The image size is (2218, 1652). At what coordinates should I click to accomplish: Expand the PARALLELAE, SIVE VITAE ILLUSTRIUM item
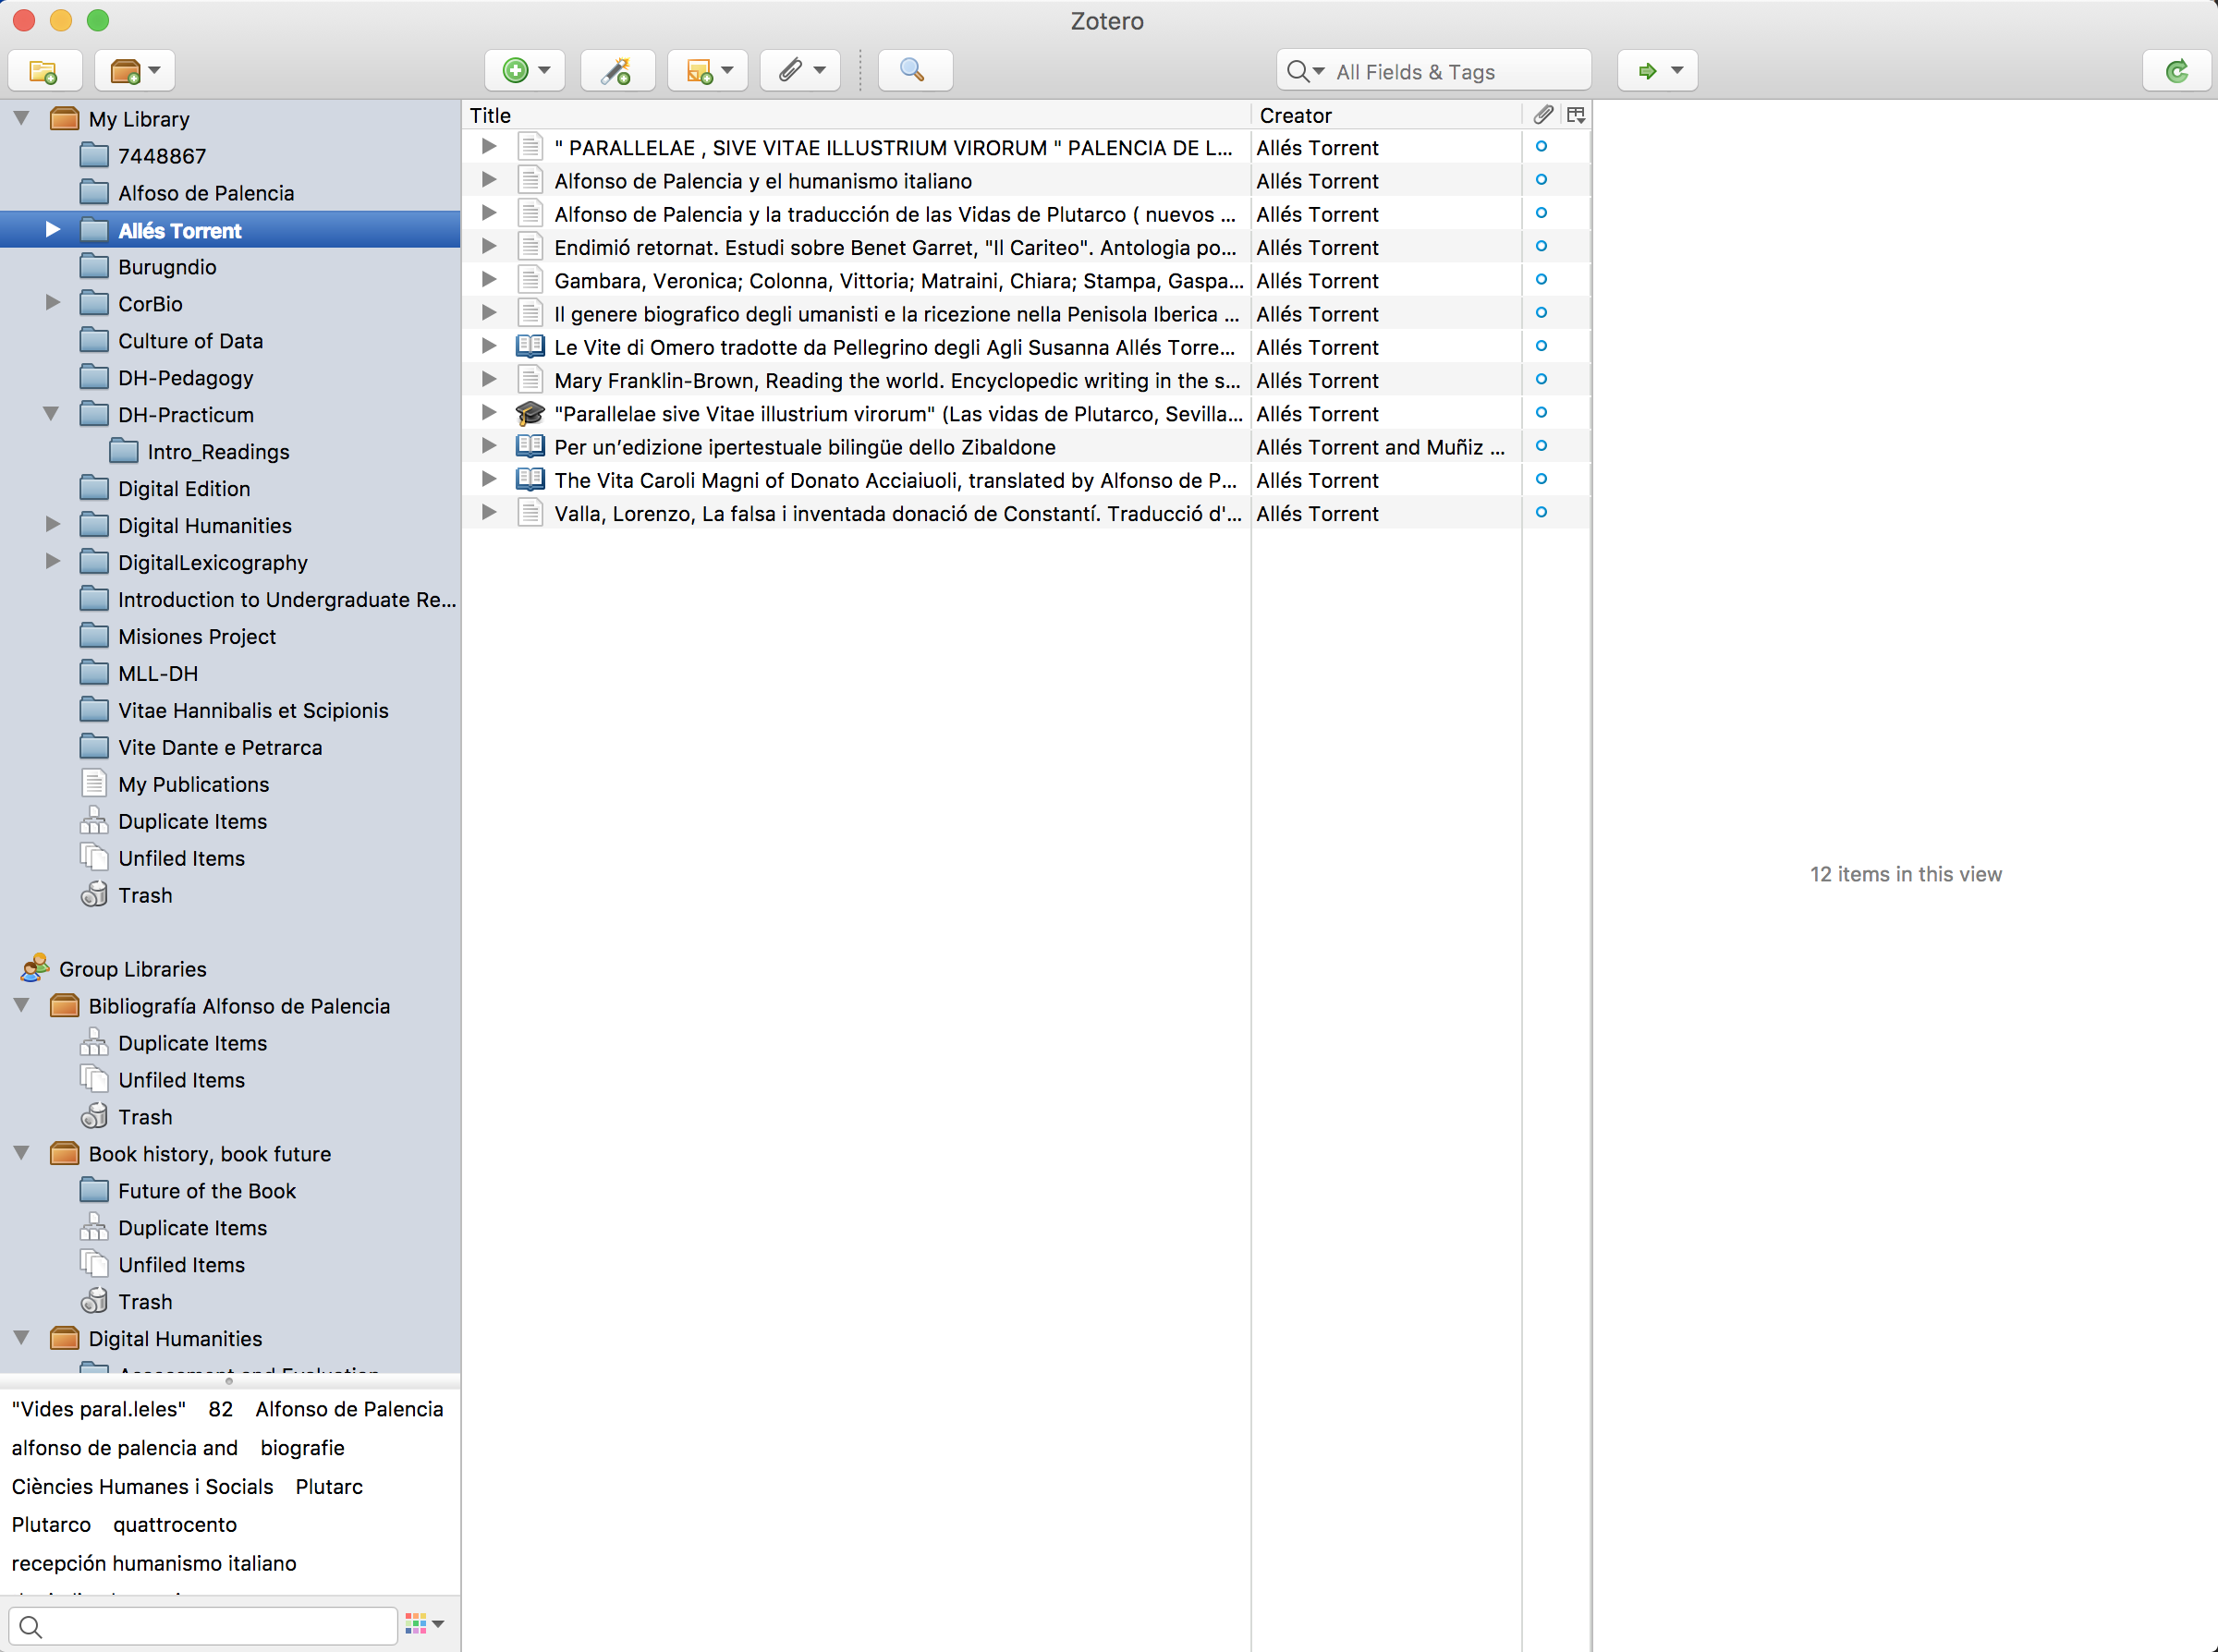click(489, 147)
